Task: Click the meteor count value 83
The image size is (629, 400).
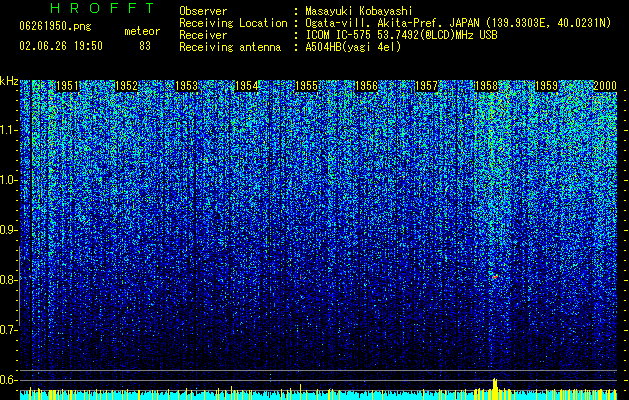Action: [x=145, y=46]
